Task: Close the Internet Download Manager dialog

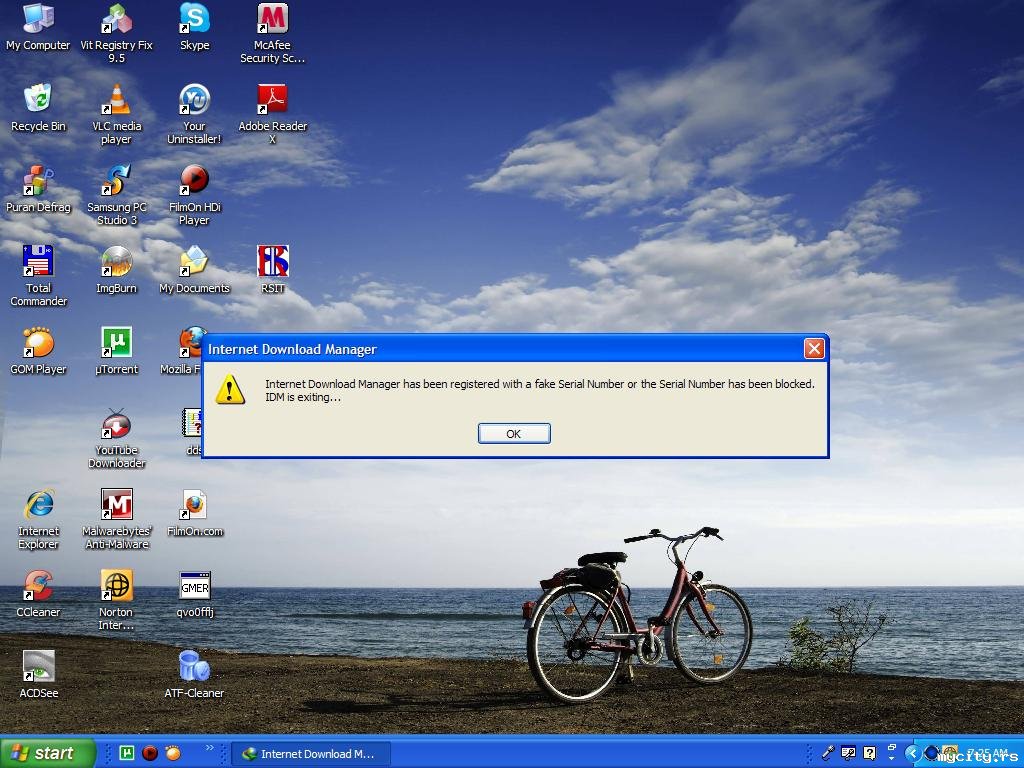Action: (814, 349)
